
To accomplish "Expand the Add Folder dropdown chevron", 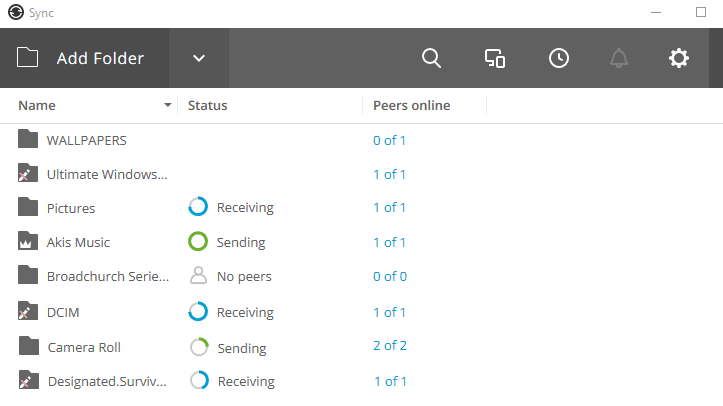I will point(199,59).
